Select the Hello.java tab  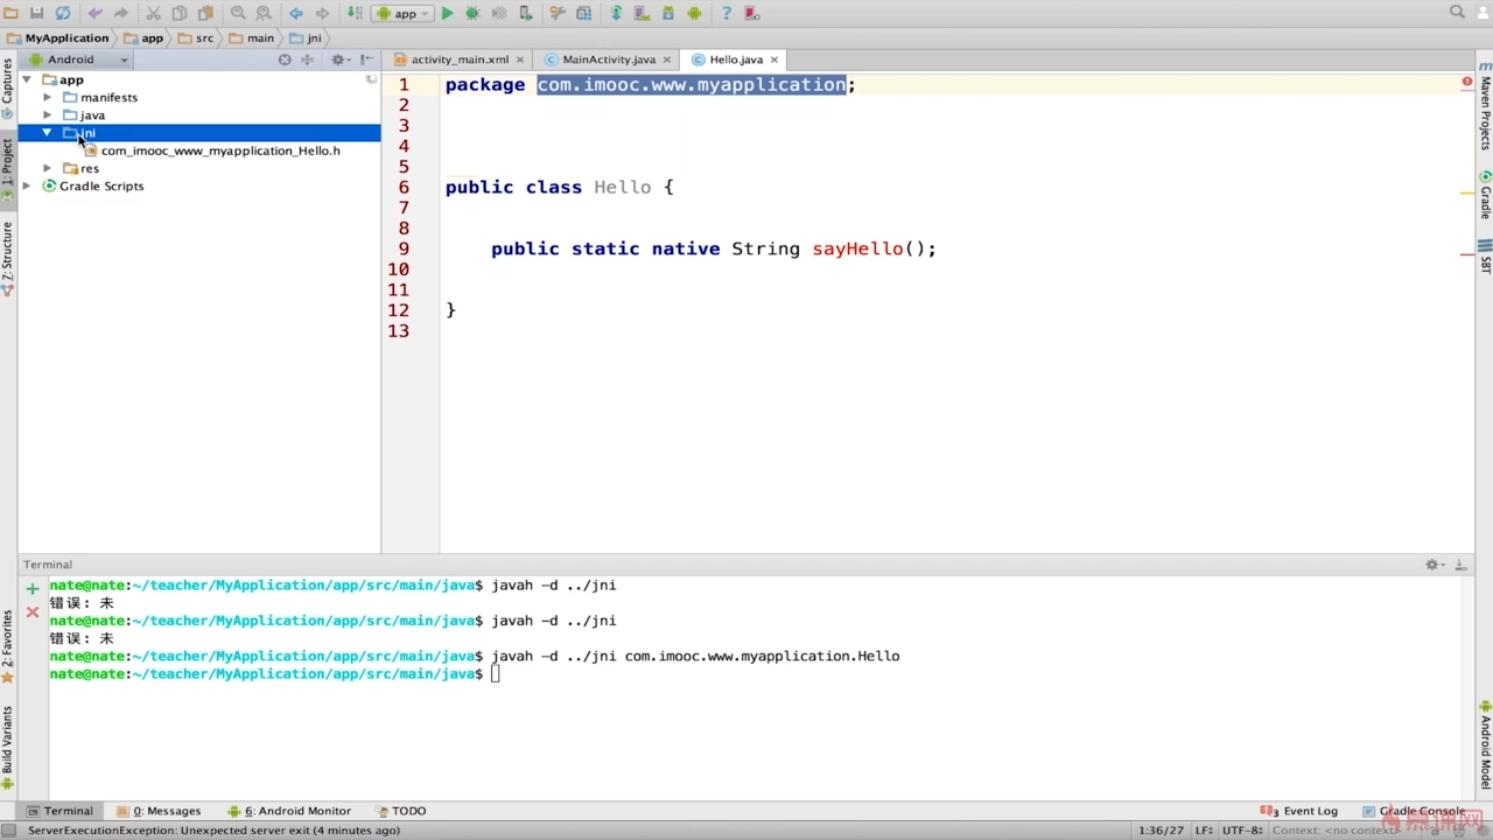coord(735,60)
